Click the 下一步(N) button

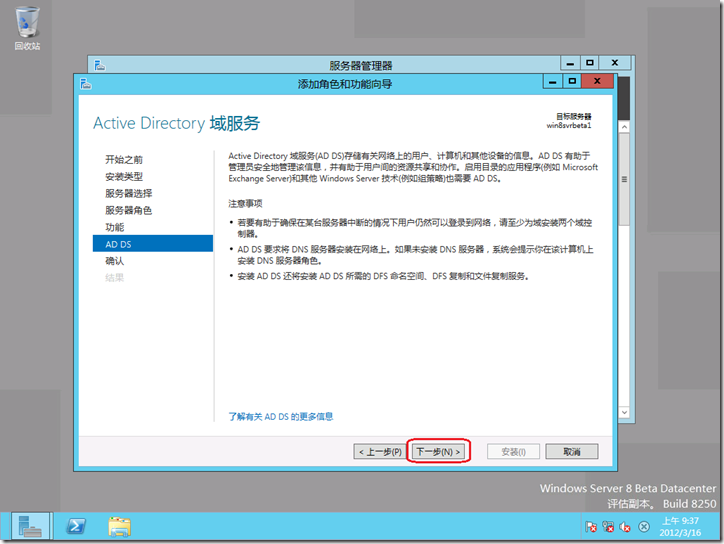438,452
